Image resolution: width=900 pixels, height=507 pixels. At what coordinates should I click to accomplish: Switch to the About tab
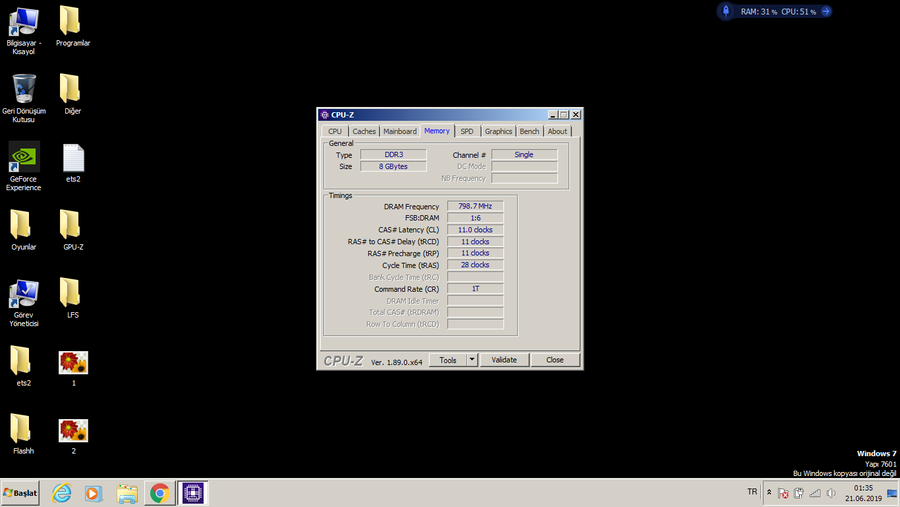[557, 131]
